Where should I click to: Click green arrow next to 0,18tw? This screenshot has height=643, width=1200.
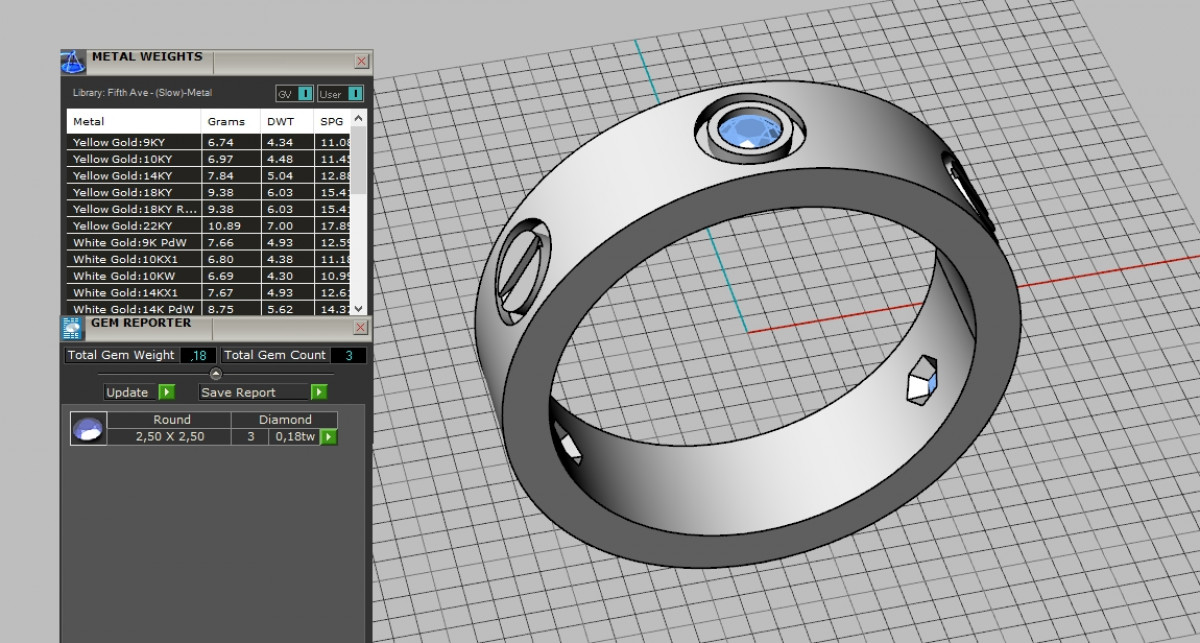coord(328,437)
